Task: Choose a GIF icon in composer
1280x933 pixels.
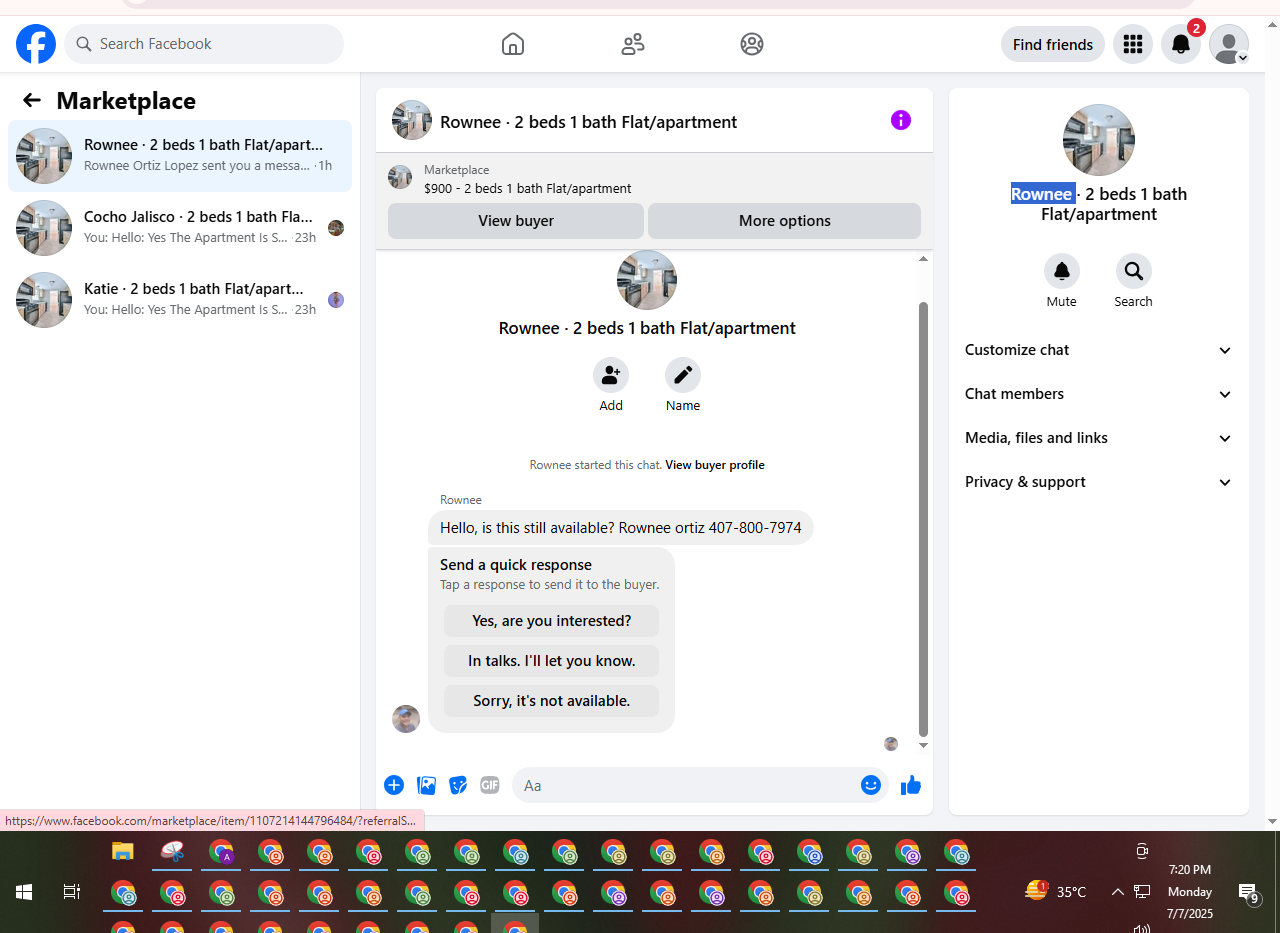Action: (489, 785)
